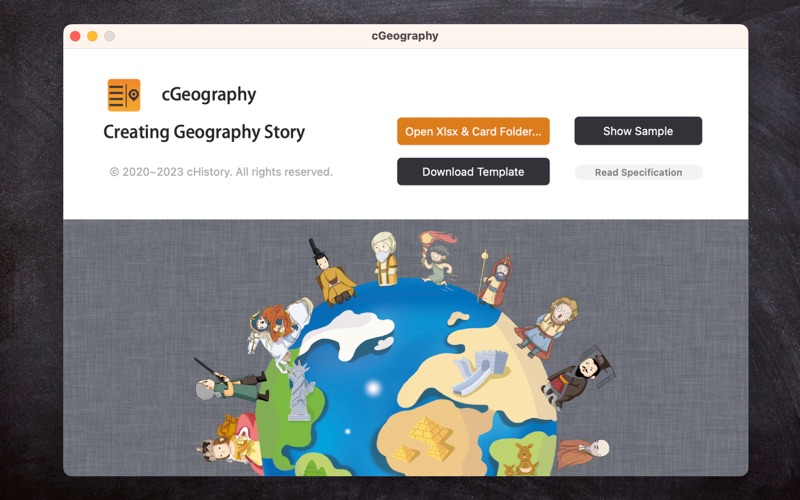
Task: Click the orange cGeography app logo
Action: coord(123,95)
